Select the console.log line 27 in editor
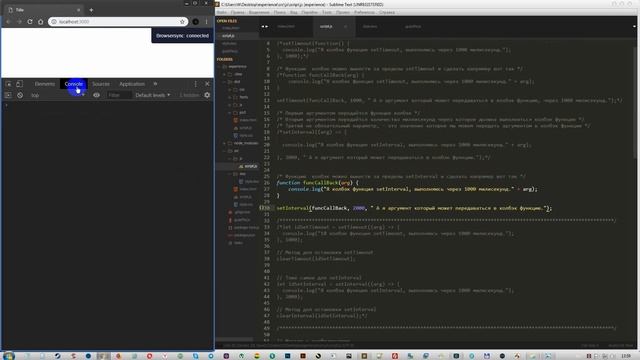 click(x=413, y=189)
